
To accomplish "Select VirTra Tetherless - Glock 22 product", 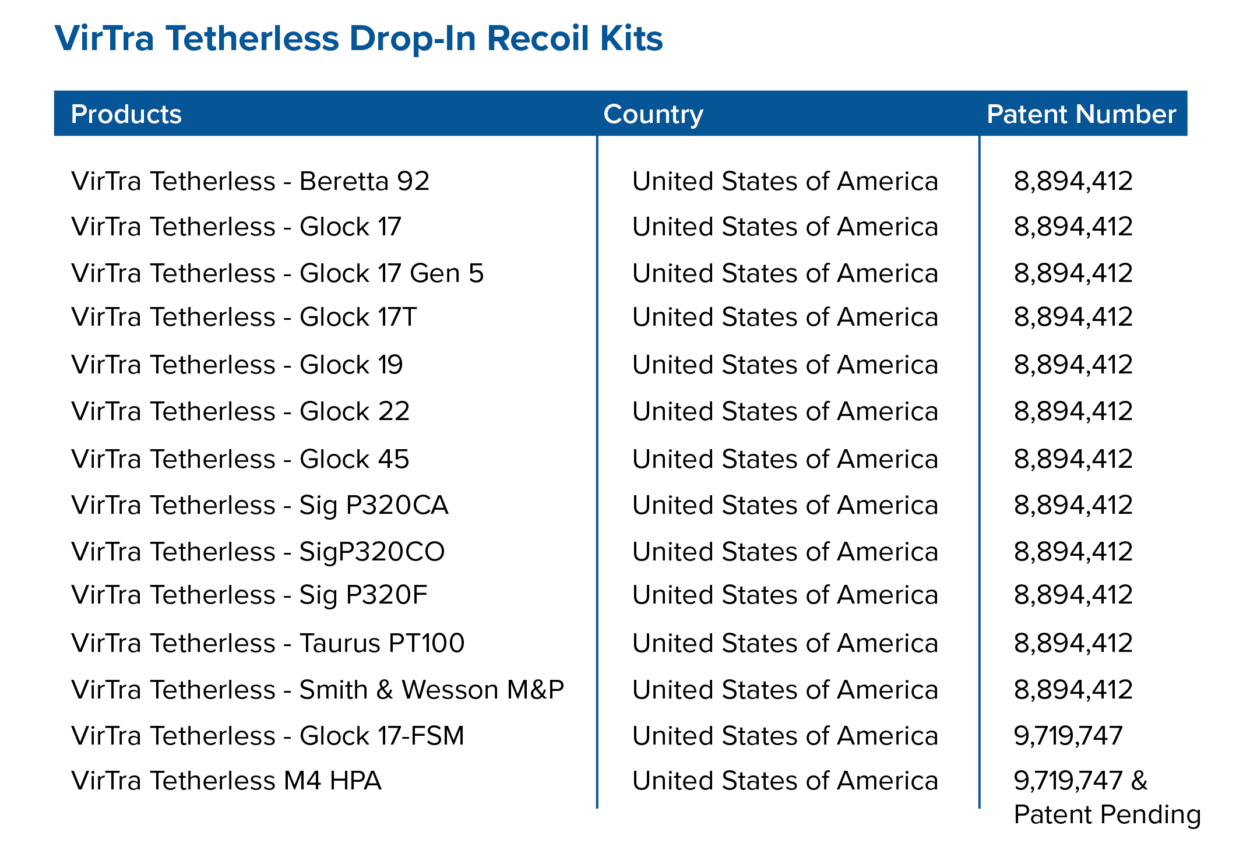I will (x=240, y=411).
